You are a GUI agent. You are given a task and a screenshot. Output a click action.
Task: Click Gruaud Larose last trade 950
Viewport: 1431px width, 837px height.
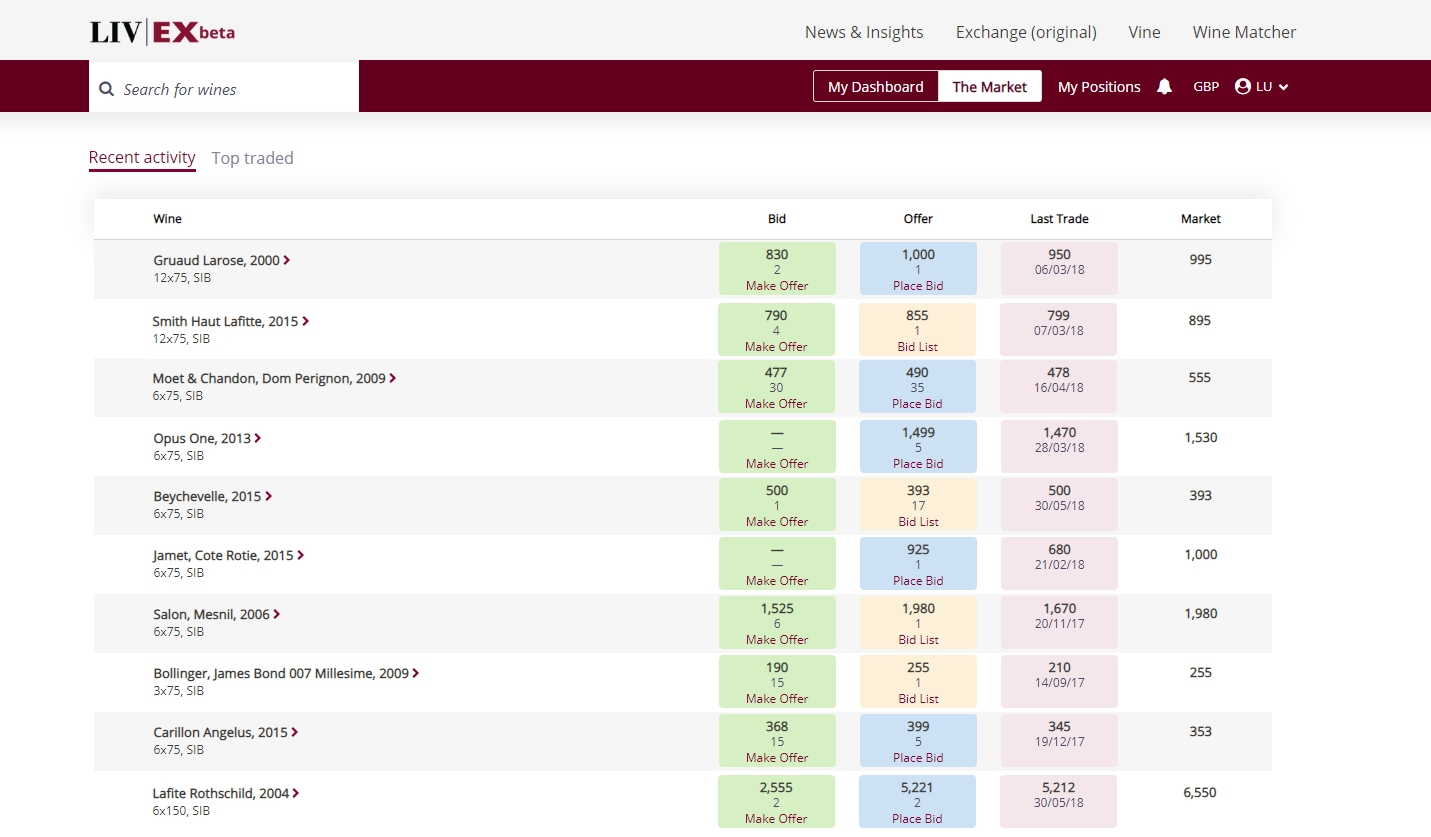[1059, 268]
